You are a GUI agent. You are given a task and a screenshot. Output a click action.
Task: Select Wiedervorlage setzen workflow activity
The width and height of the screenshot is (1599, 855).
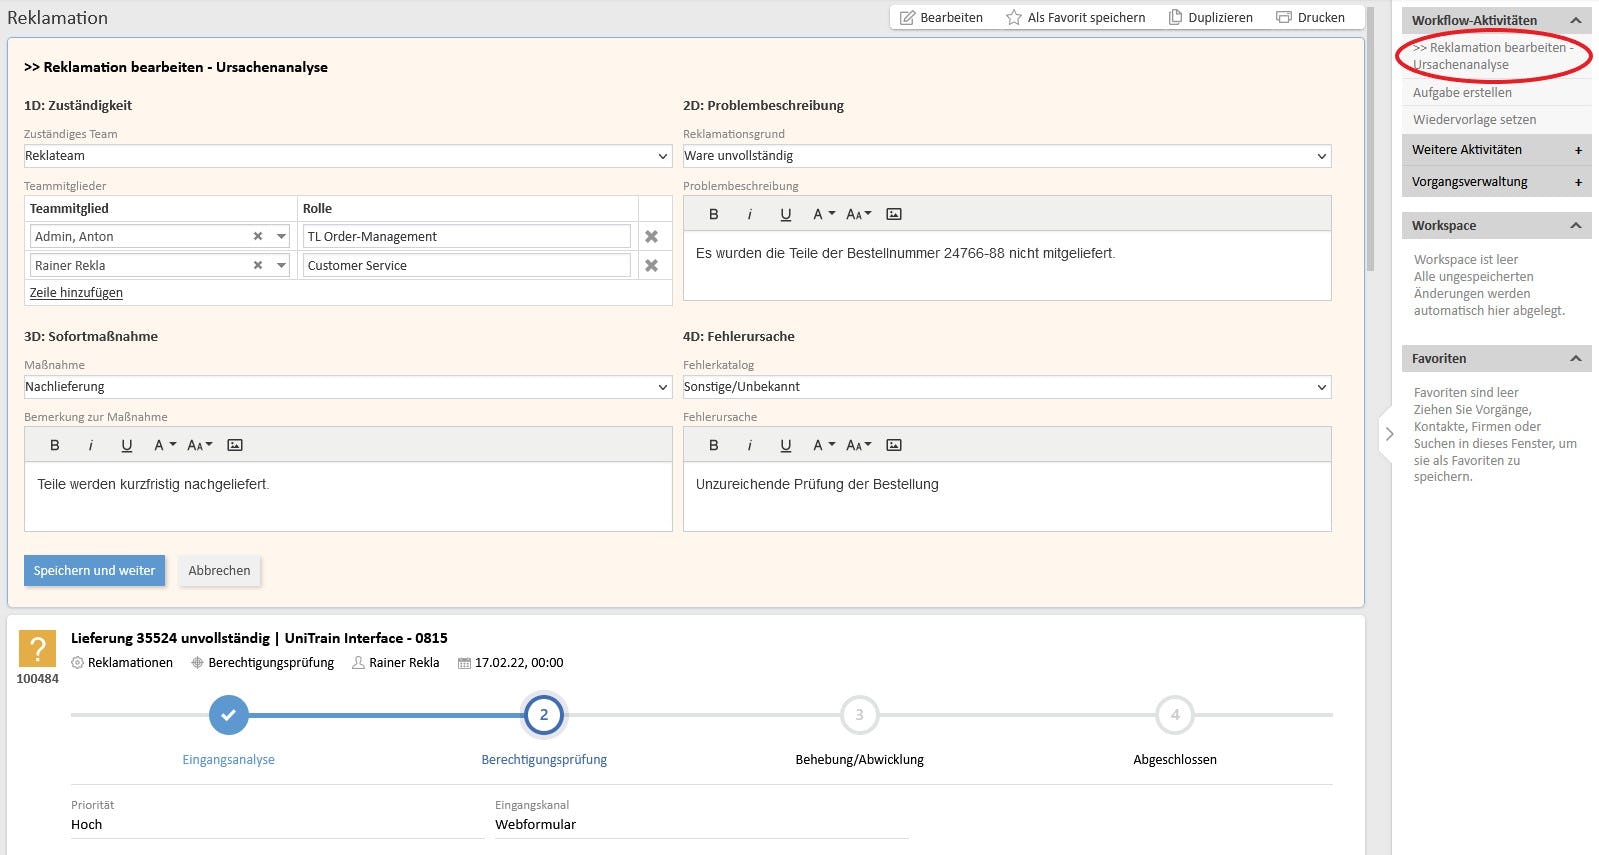1474,120
